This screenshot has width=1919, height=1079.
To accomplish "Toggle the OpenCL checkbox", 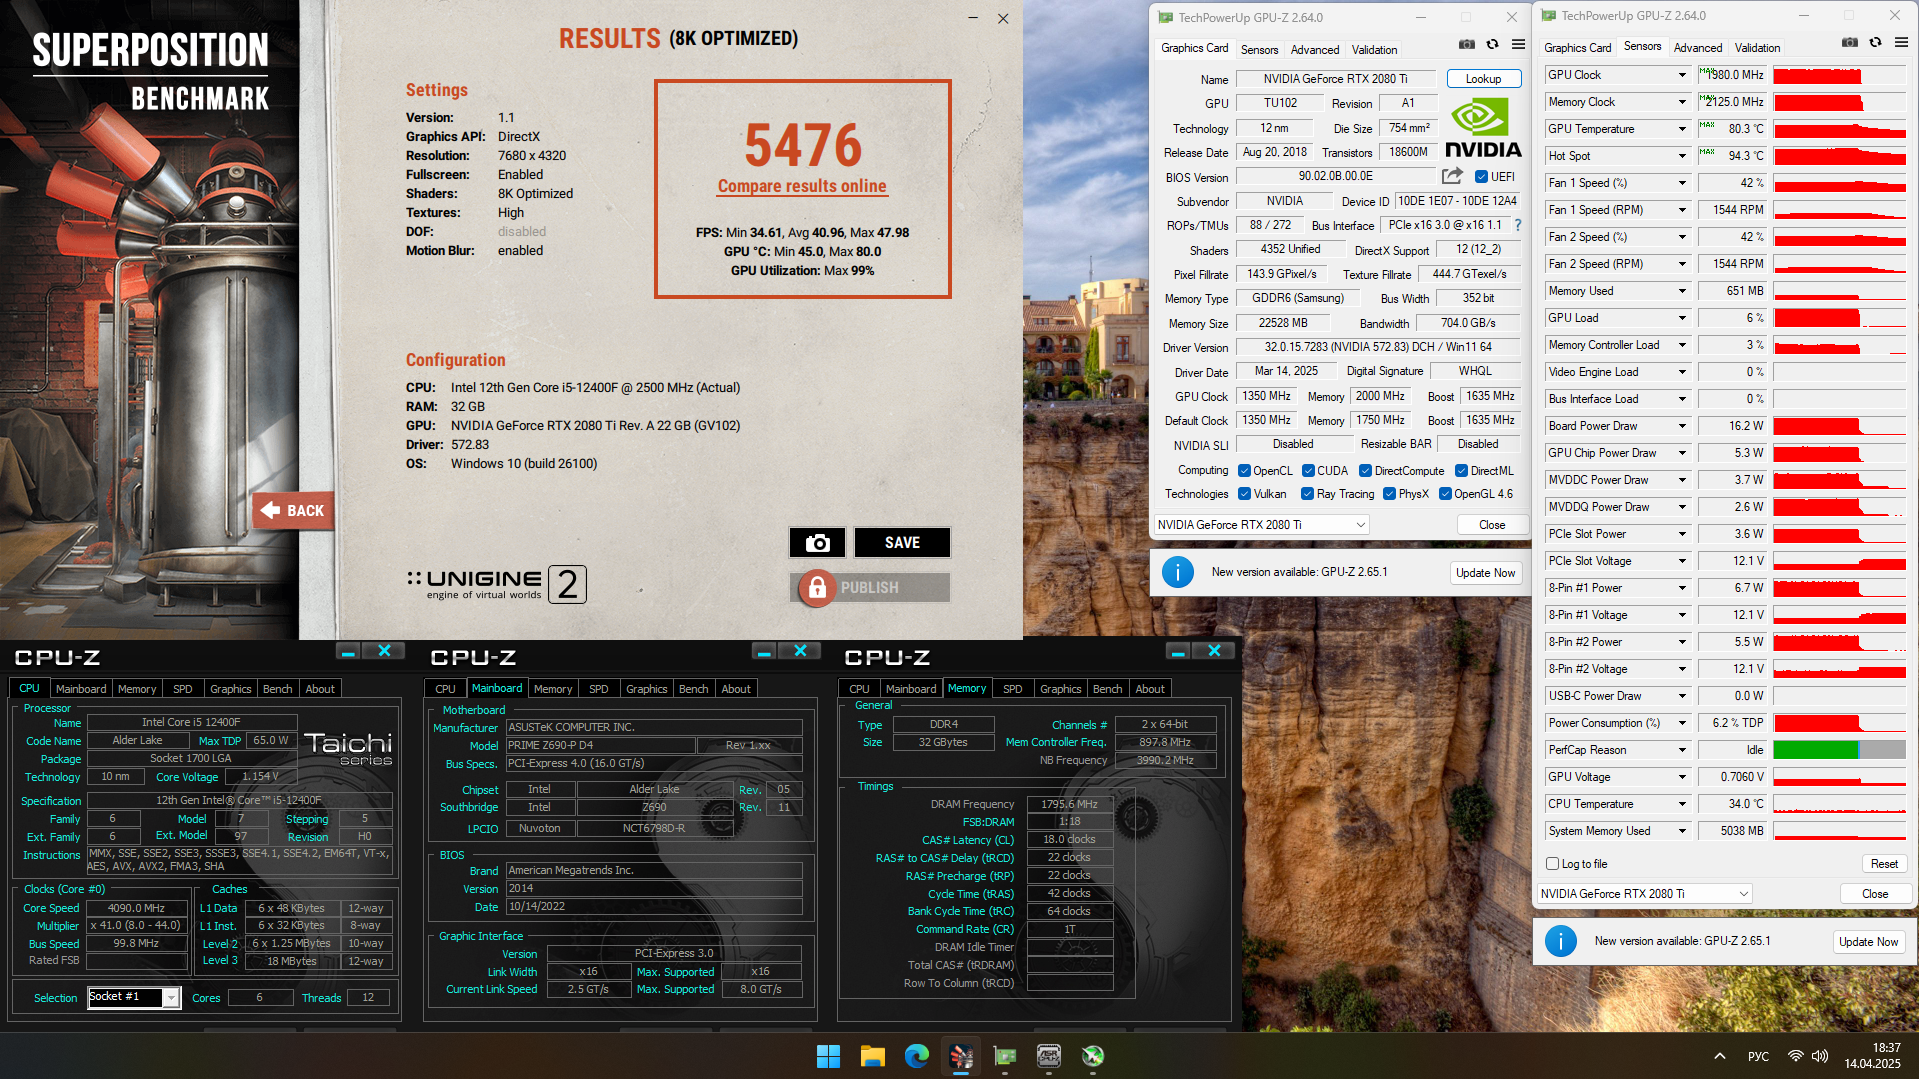I will tap(1244, 471).
